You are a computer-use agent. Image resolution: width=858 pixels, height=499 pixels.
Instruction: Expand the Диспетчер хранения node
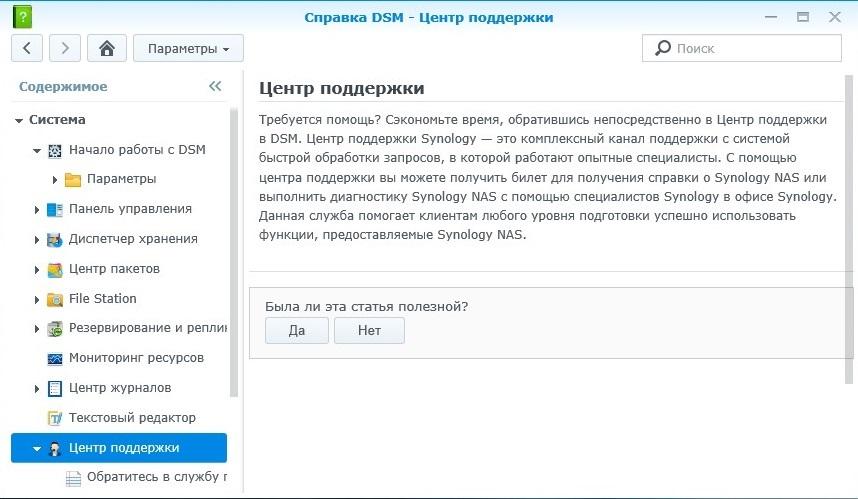click(x=37, y=240)
